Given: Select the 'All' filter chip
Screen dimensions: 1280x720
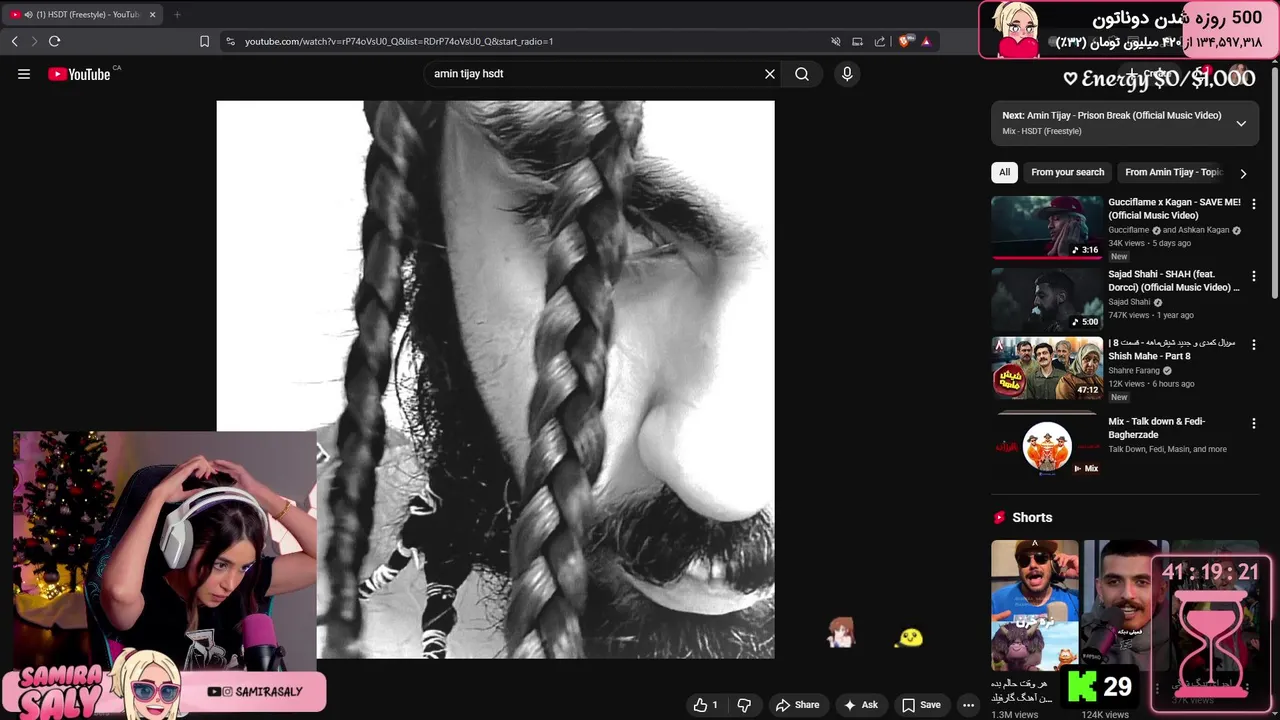Looking at the screenshot, I should [x=1004, y=172].
